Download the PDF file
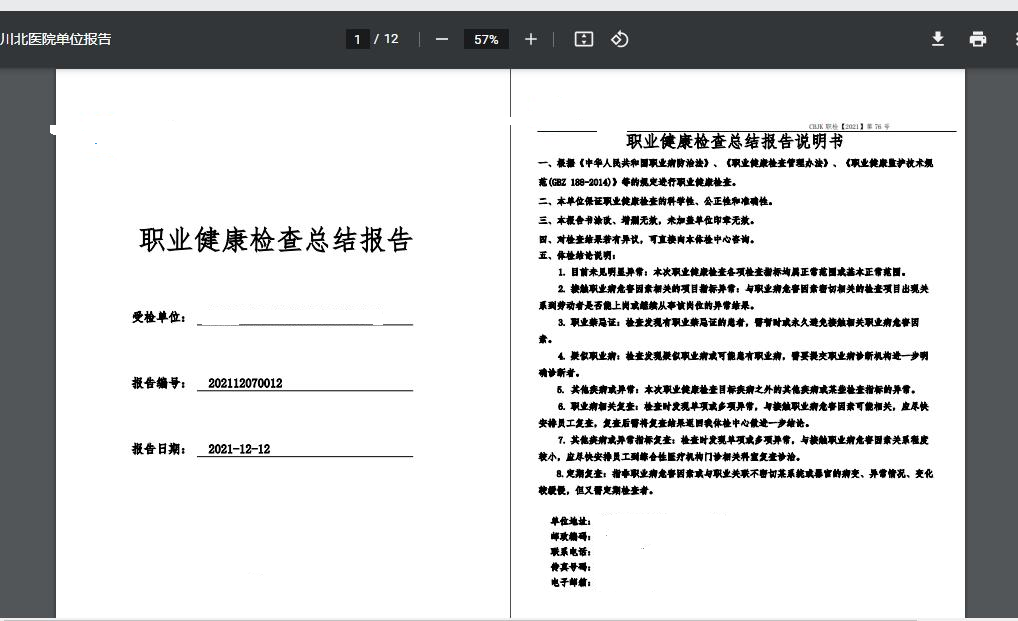 (x=937, y=39)
